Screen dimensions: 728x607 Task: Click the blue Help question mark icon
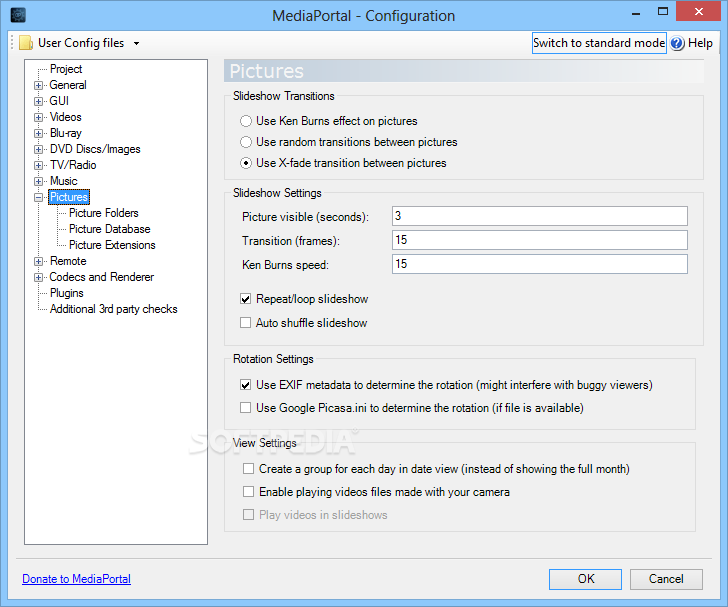coord(677,43)
